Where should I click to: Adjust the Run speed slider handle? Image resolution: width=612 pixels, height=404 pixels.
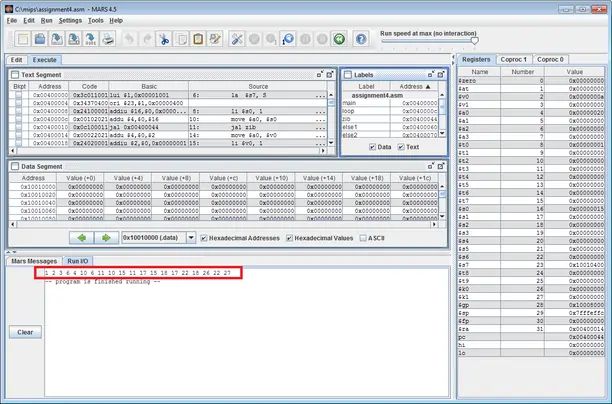click(474, 41)
